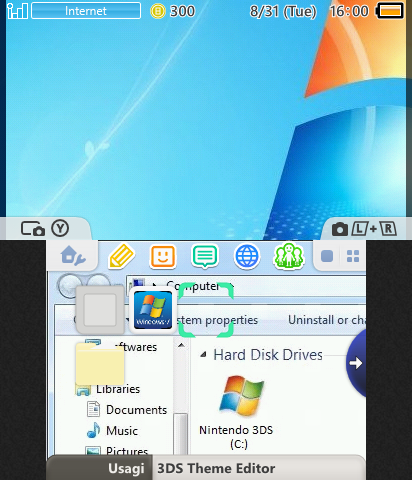412x480 pixels.
Task: Select Libraries in the navigation pane
Action: [x=108, y=389]
